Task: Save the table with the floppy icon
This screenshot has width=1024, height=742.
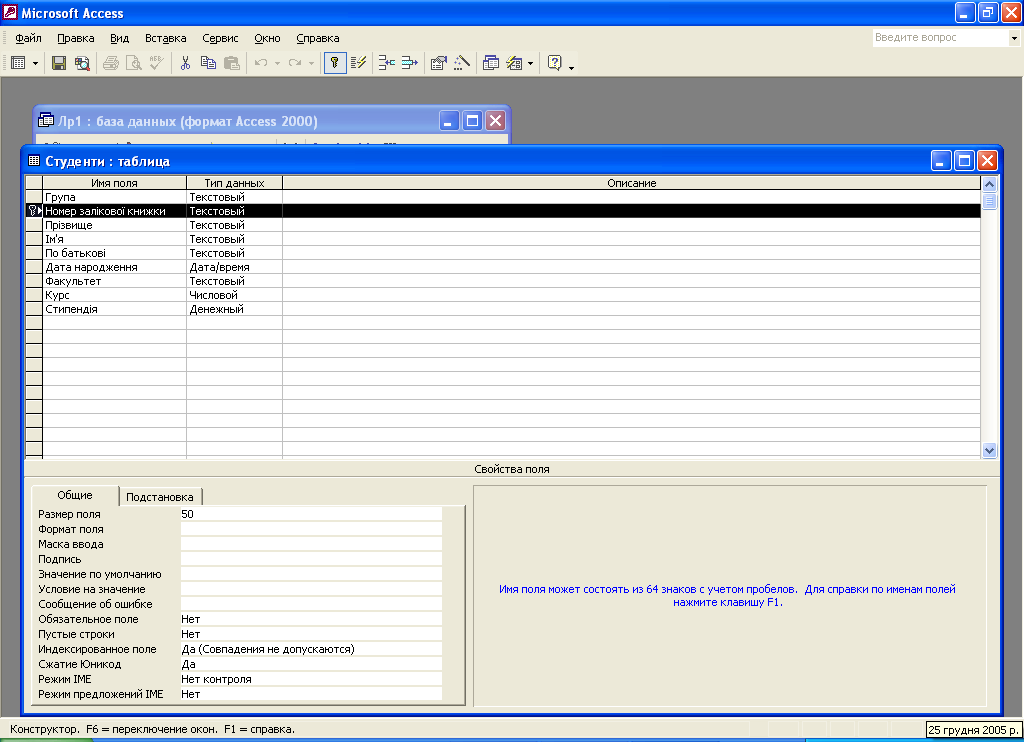Action: point(59,63)
